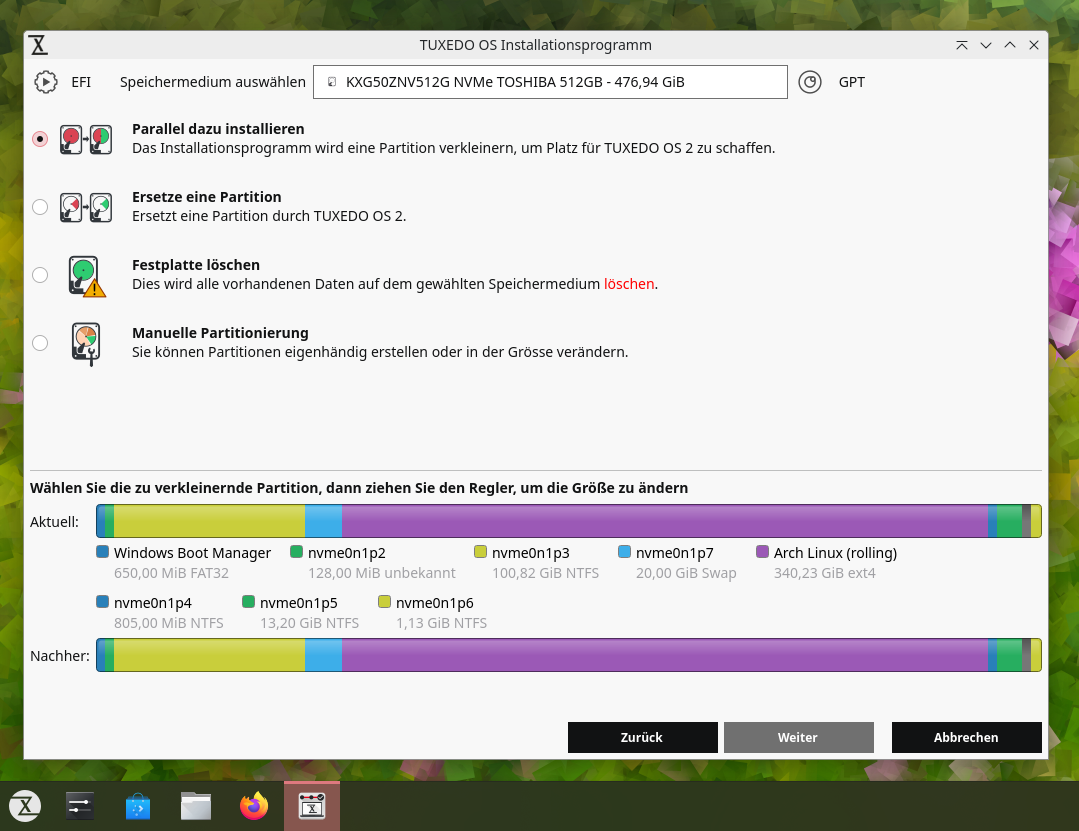Launch Firefox from the taskbar
This screenshot has width=1079, height=831.
pyautogui.click(x=254, y=806)
